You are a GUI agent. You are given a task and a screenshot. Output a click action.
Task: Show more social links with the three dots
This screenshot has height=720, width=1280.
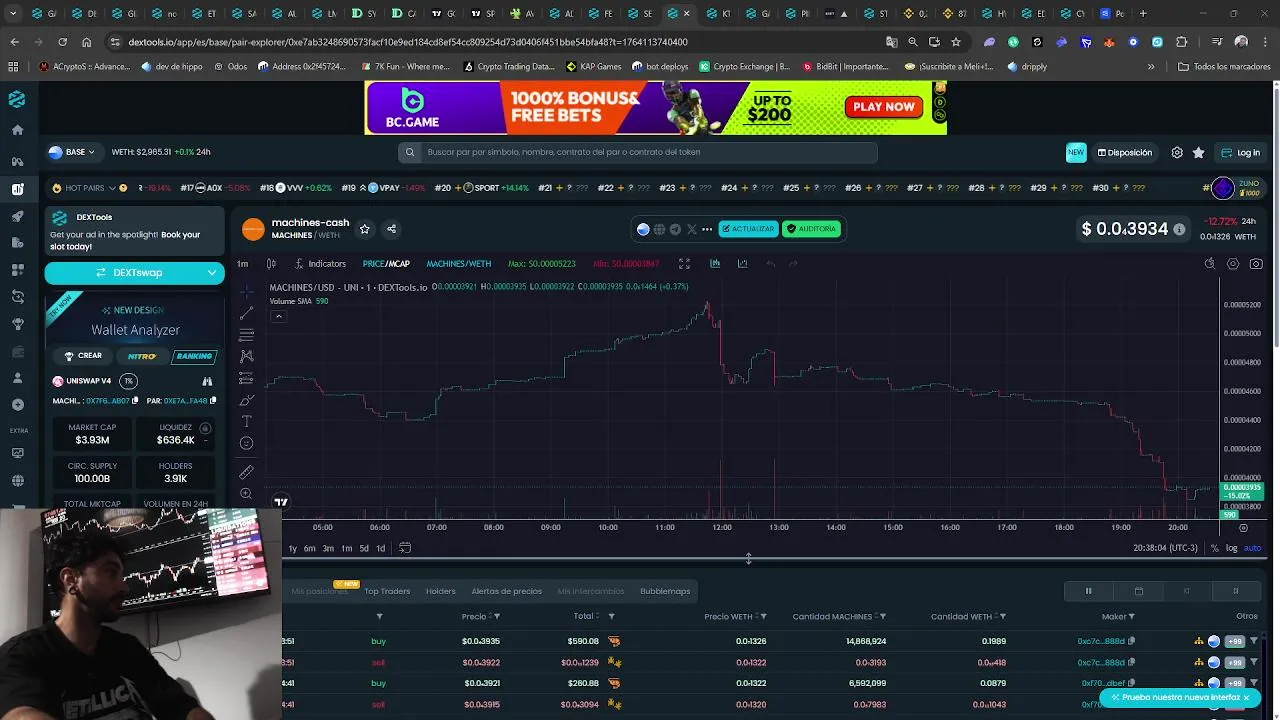pyautogui.click(x=707, y=229)
